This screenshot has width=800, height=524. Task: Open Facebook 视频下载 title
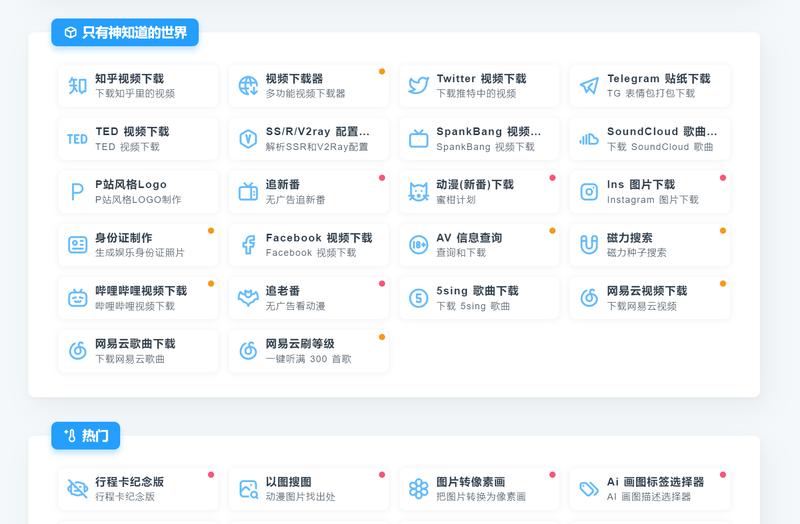point(319,238)
